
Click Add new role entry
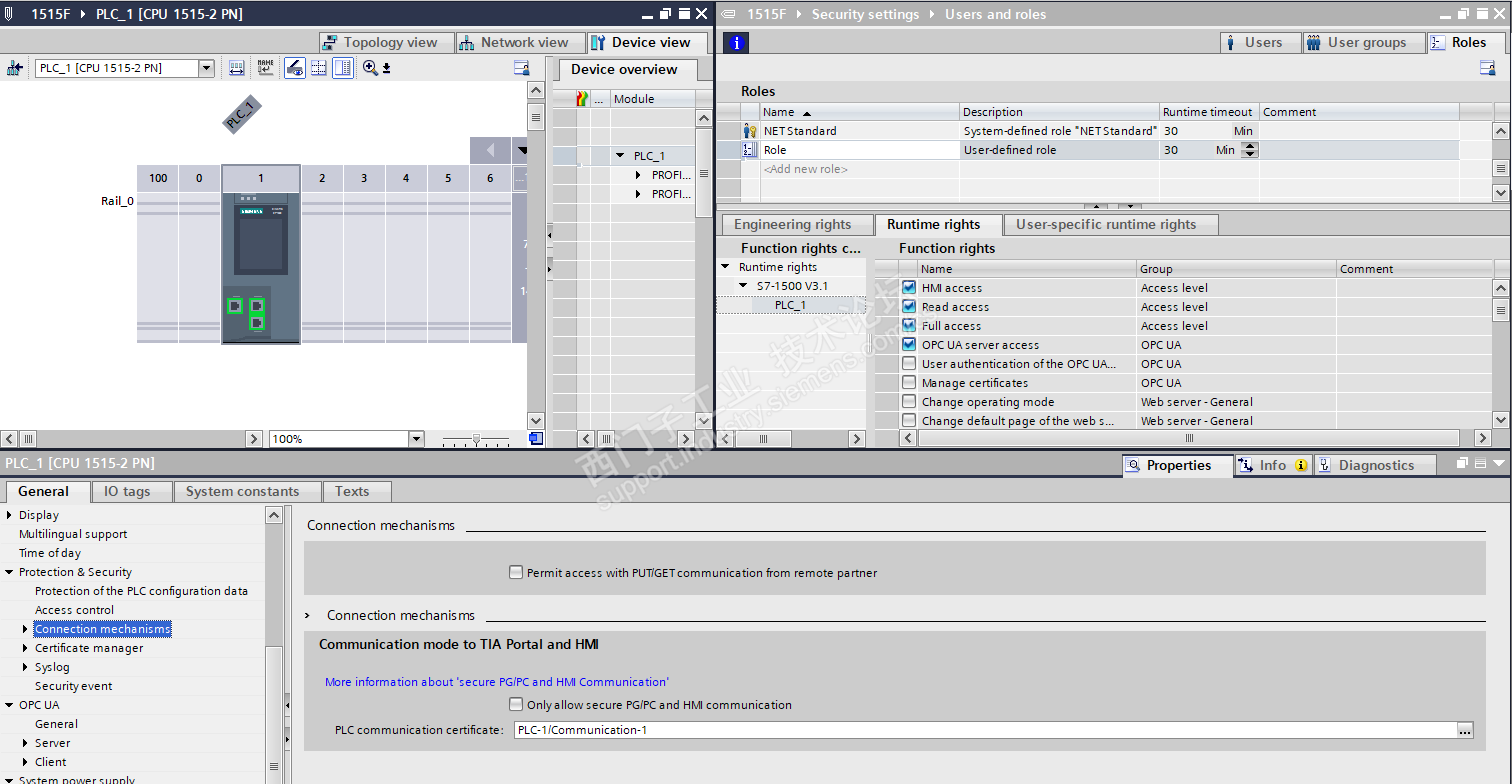(x=806, y=169)
